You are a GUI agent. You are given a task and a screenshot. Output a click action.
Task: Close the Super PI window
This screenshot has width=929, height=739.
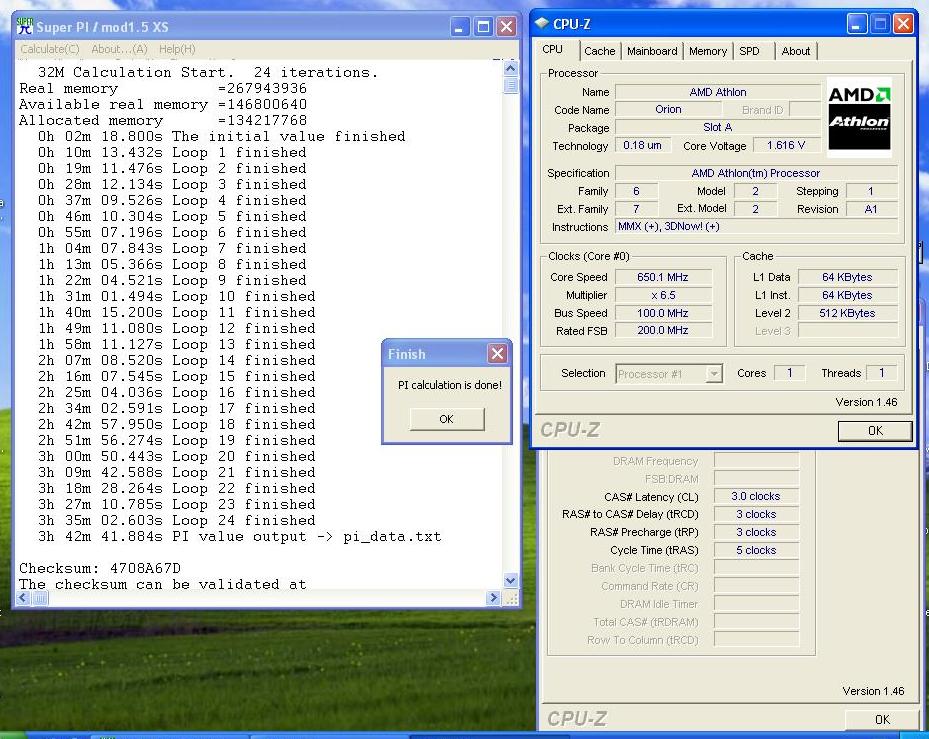(507, 26)
